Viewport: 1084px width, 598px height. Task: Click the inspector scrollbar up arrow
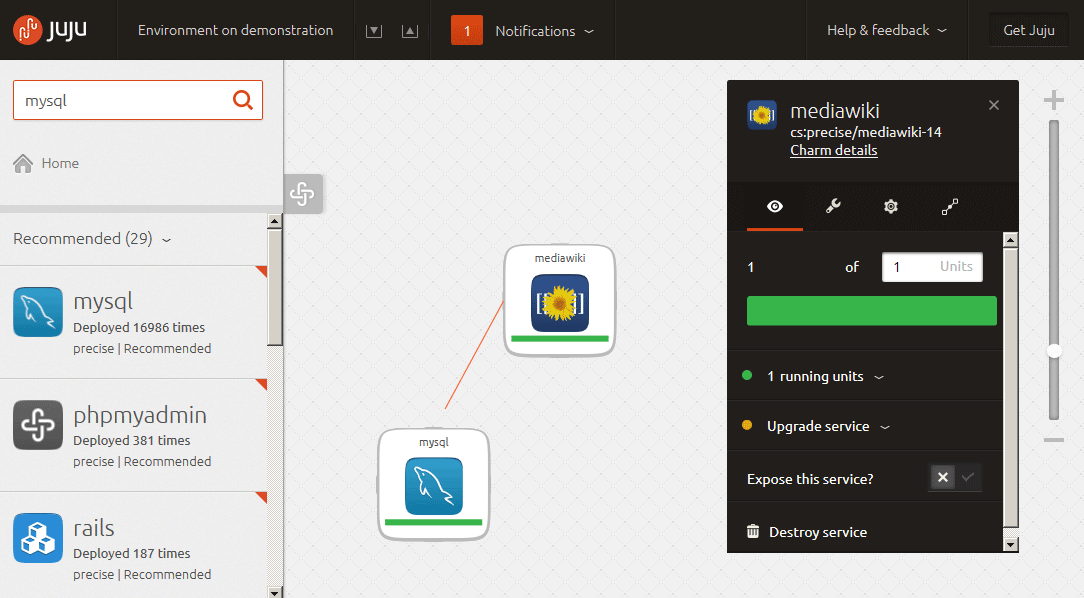coord(1010,241)
